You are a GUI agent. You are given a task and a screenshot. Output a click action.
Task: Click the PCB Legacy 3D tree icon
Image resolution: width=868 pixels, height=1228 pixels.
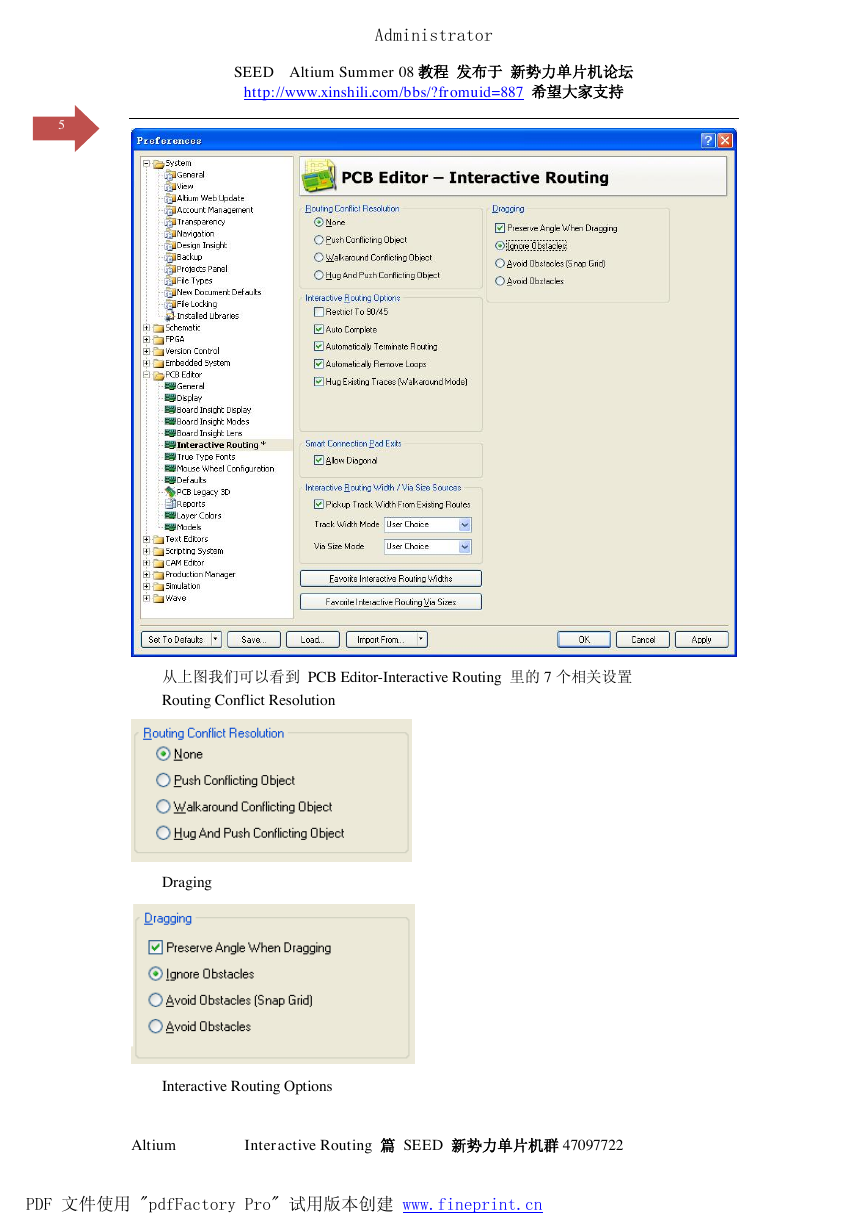pyautogui.click(x=170, y=492)
